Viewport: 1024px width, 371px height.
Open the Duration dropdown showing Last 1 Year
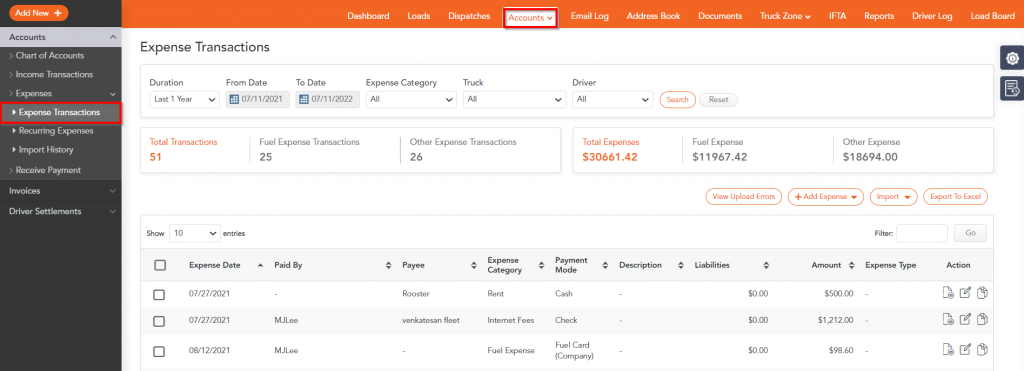pos(184,99)
